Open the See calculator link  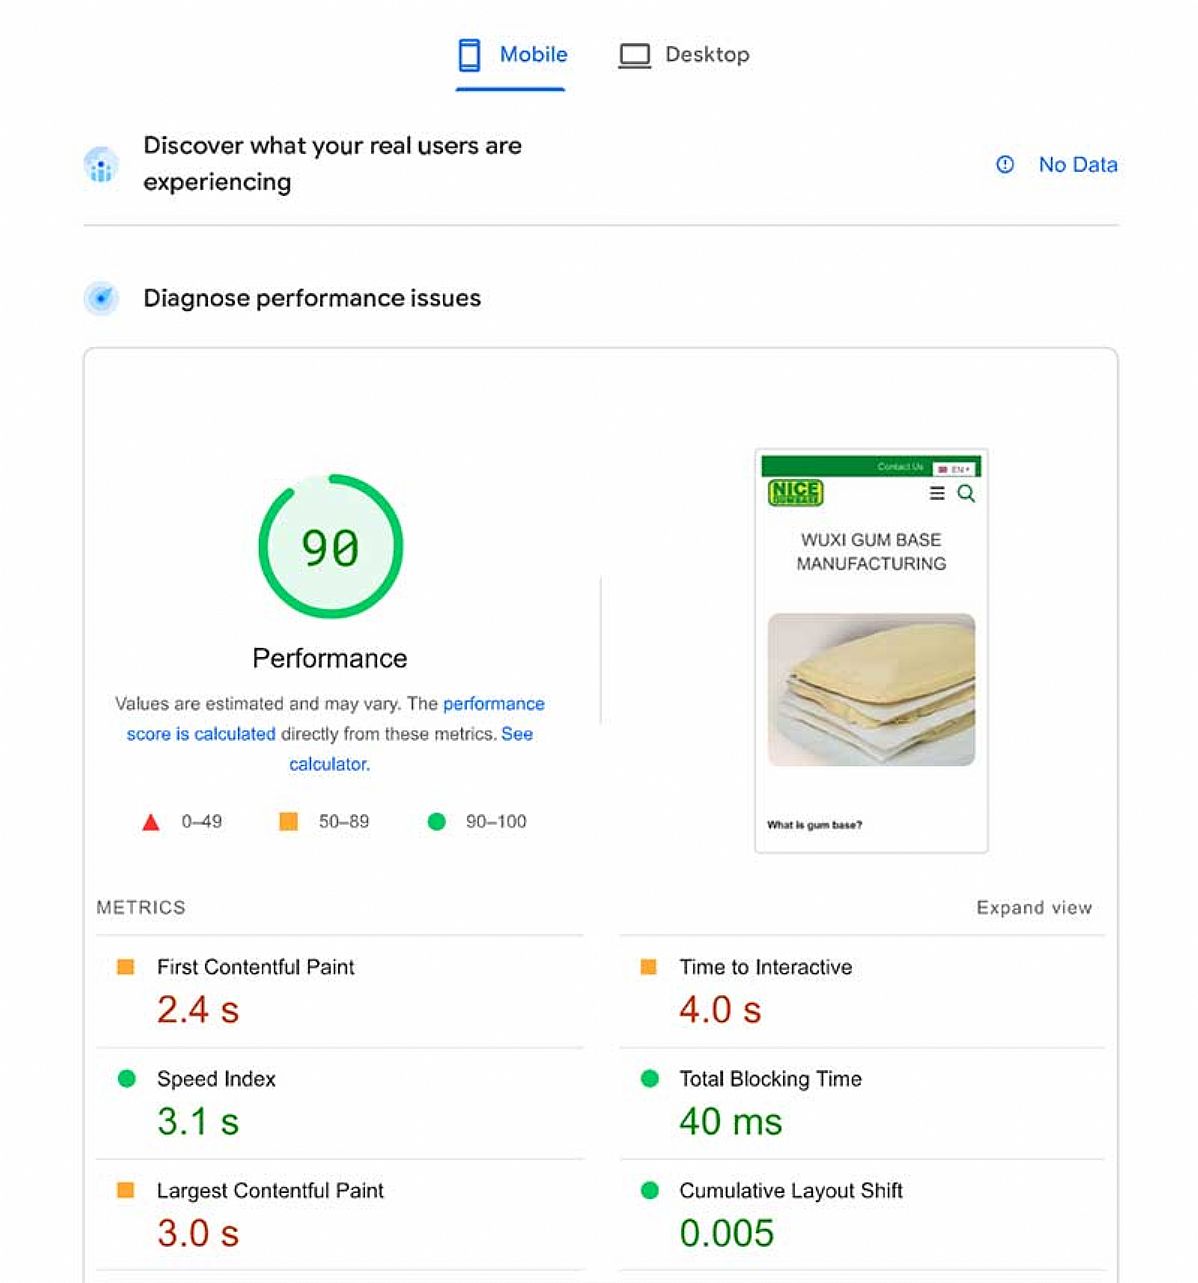pos(330,764)
